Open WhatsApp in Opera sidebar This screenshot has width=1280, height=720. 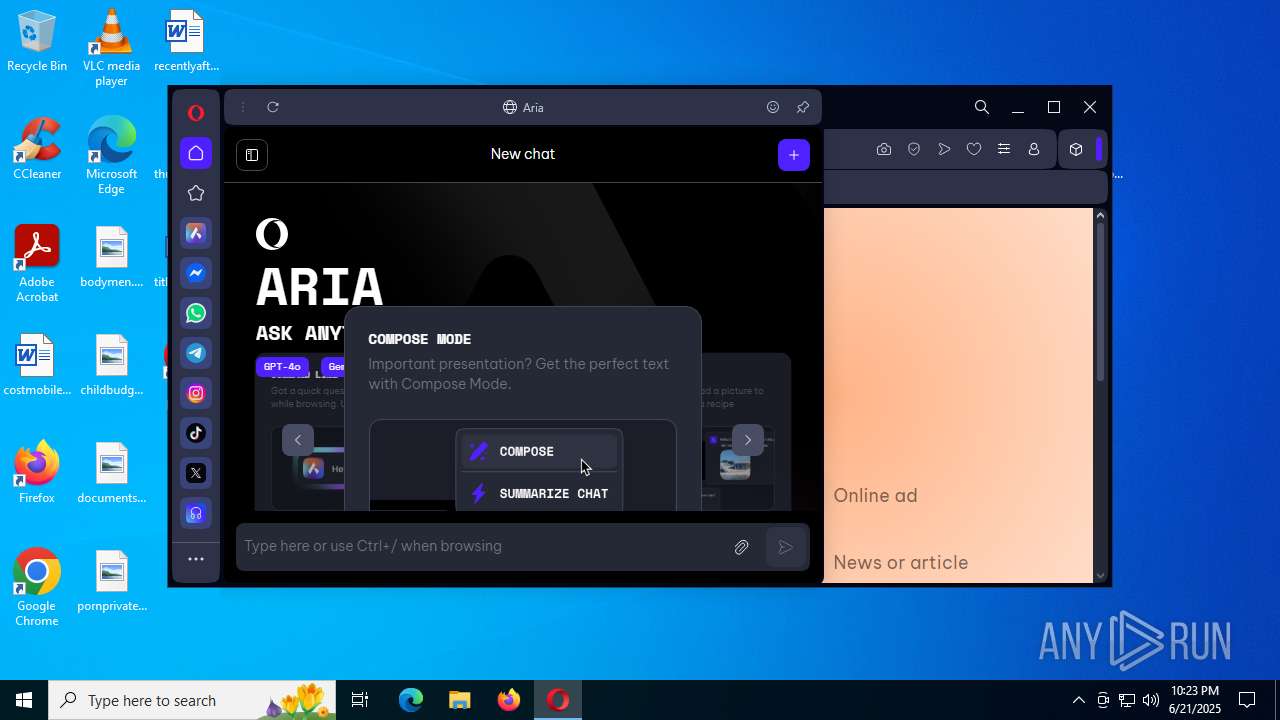pos(196,313)
